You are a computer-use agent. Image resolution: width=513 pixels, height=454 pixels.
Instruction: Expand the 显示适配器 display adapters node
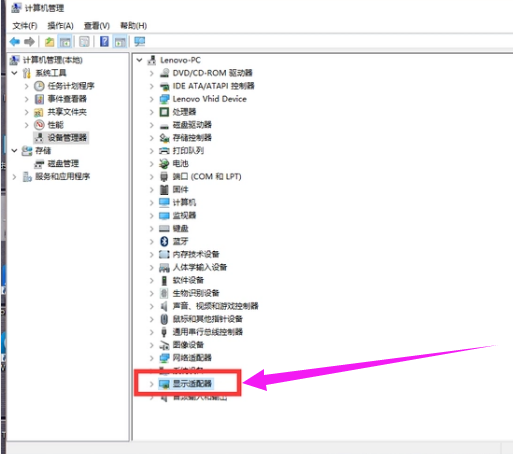tap(152, 384)
